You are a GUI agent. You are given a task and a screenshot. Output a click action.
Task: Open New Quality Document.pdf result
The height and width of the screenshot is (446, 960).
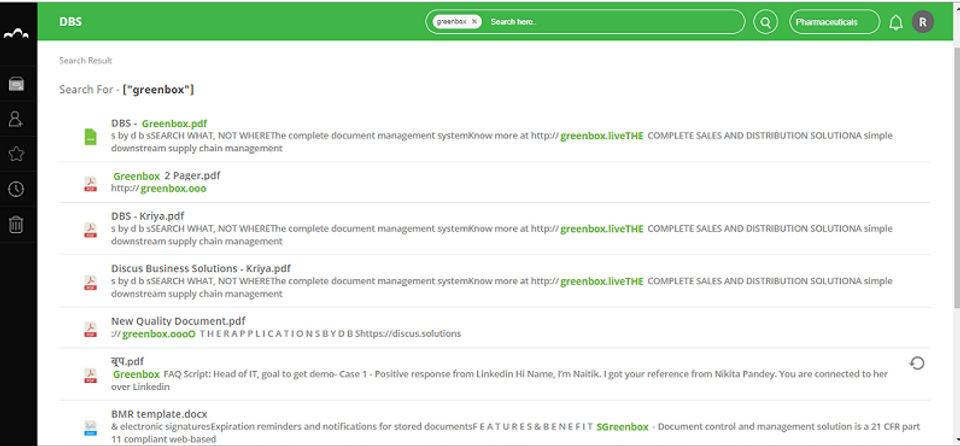178,321
